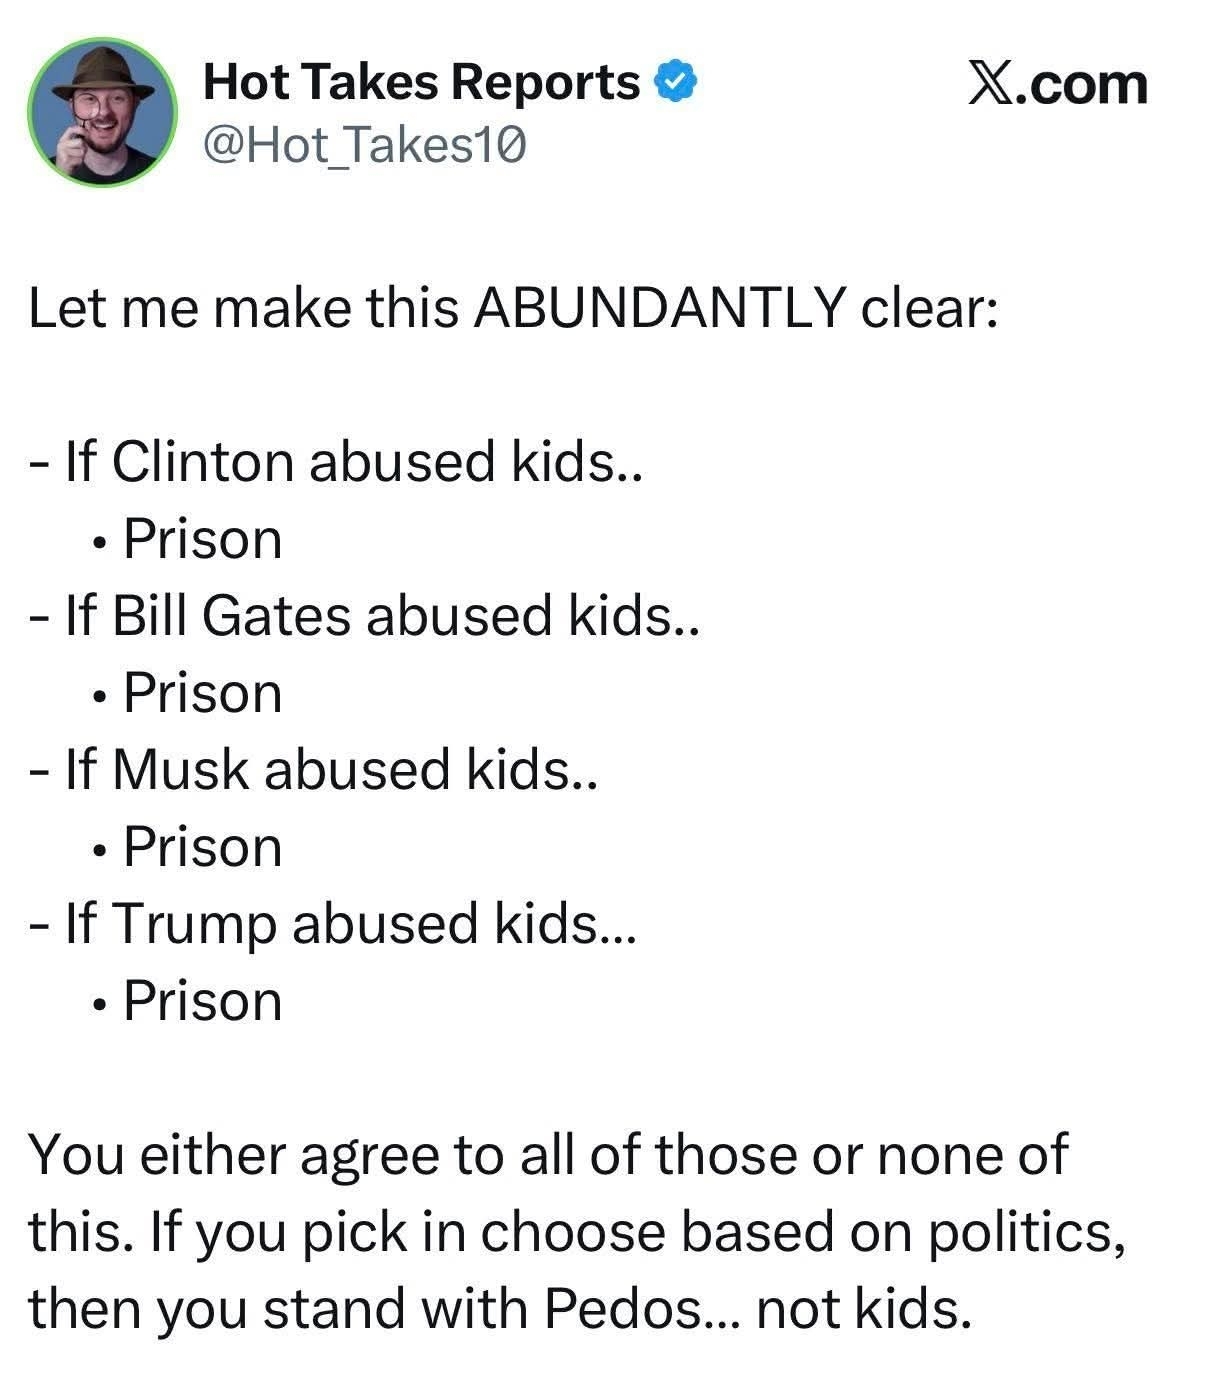Click the name Clinton in the tweet
This screenshot has width=1206, height=1388.
(201, 462)
